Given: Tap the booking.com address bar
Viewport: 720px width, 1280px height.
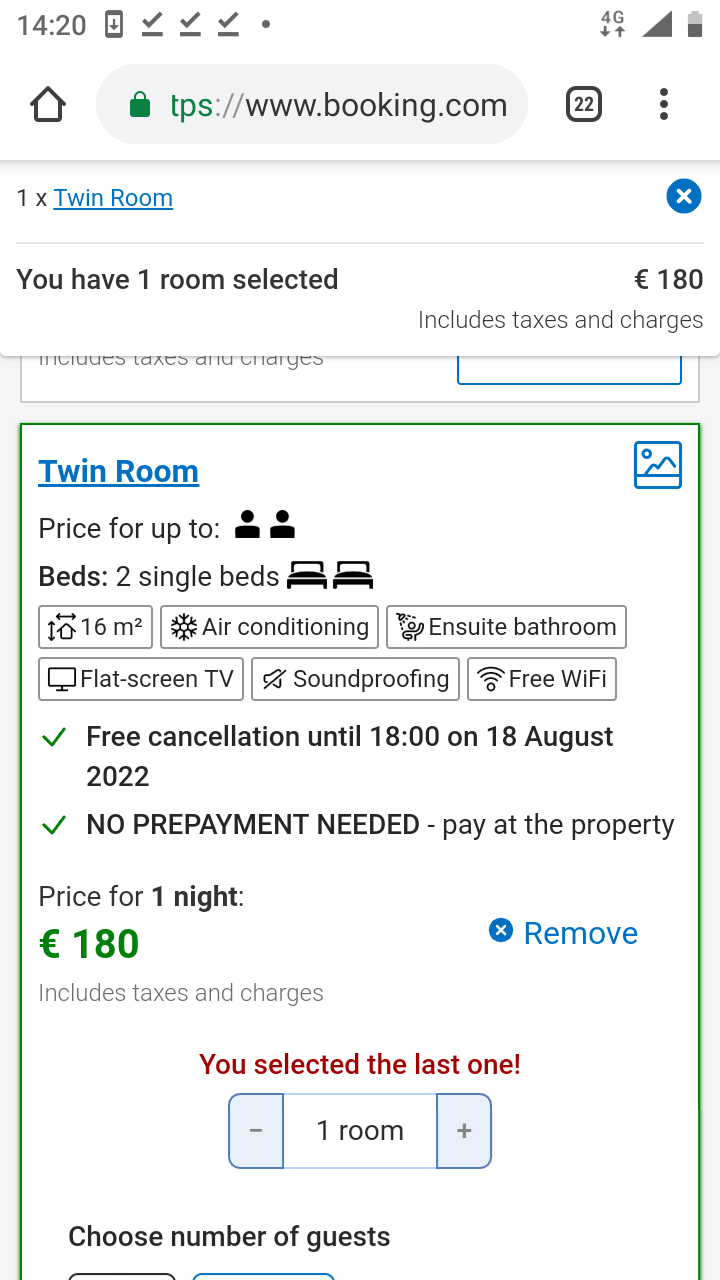Looking at the screenshot, I should (x=312, y=105).
